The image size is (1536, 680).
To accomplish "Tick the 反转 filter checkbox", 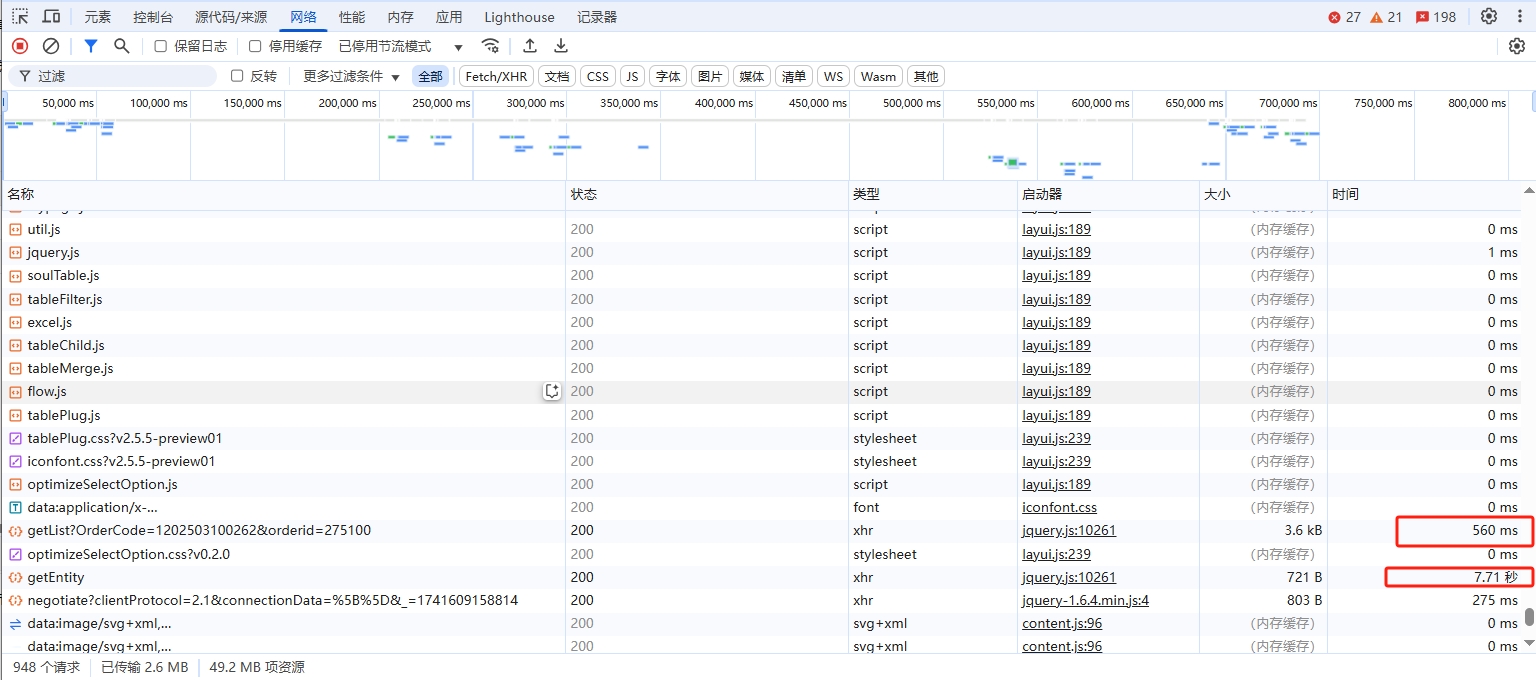I will 237,76.
